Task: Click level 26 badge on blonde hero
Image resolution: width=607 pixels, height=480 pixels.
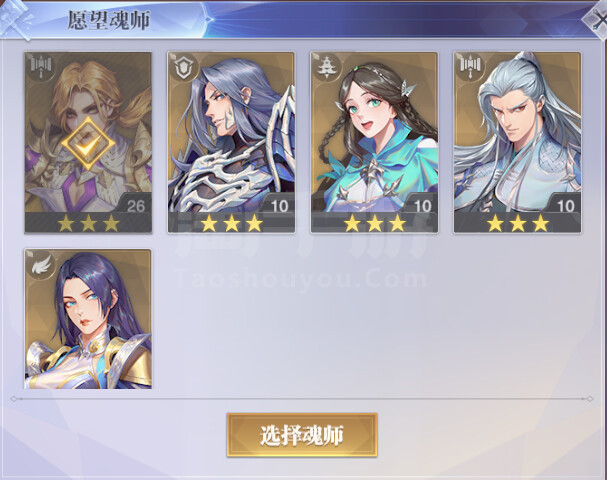Action: tap(135, 206)
